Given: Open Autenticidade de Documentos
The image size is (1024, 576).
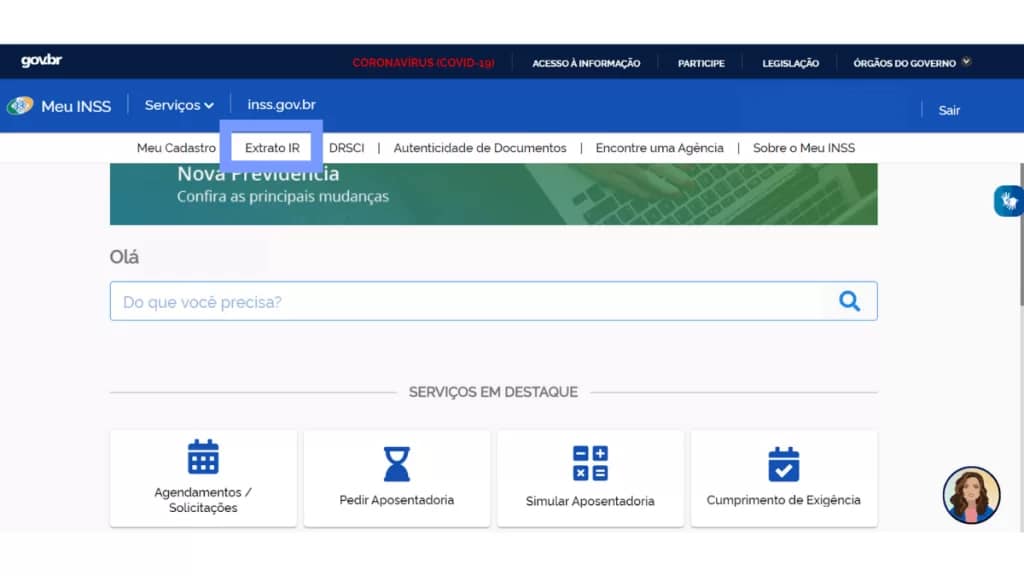Looking at the screenshot, I should (480, 148).
